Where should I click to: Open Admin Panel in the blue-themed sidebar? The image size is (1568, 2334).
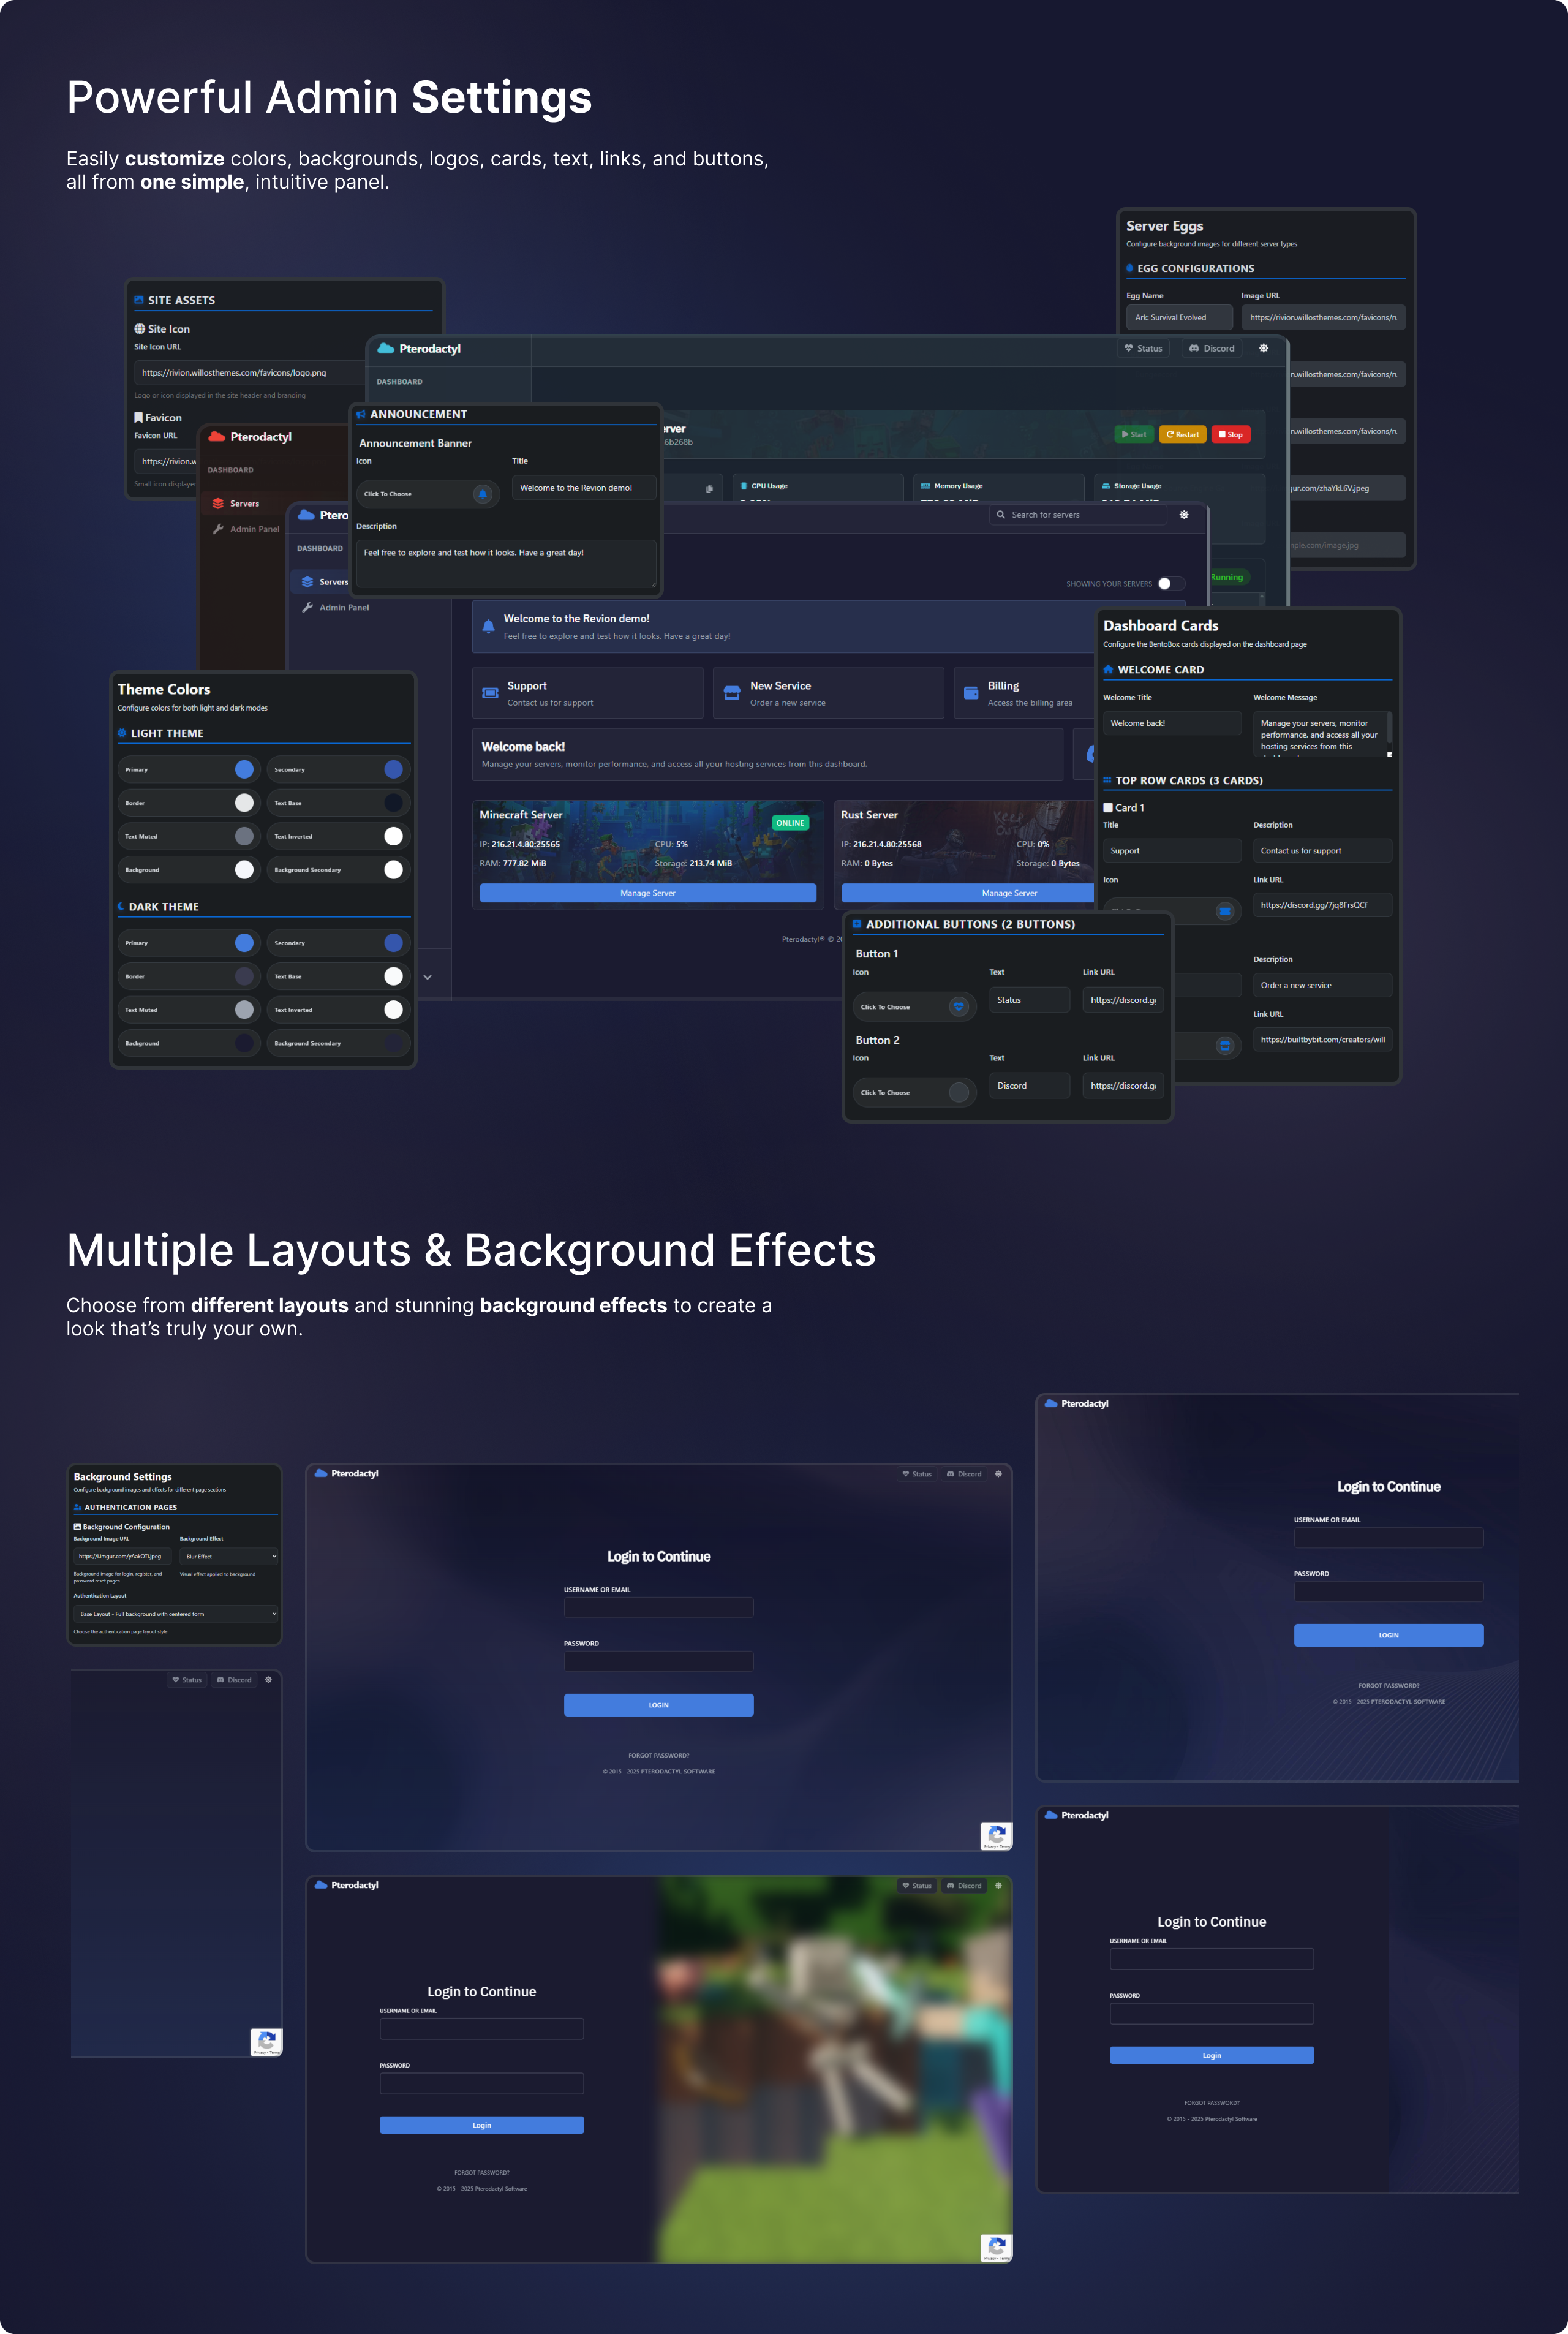[343, 608]
